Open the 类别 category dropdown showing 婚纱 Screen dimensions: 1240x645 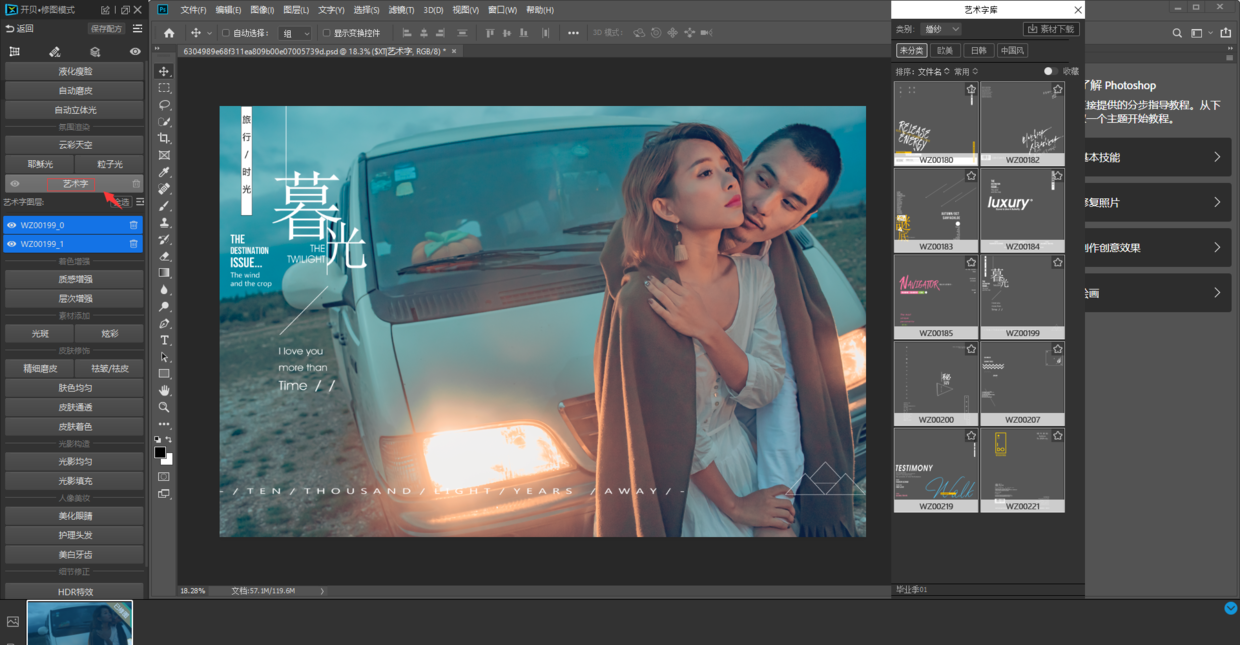(x=940, y=29)
